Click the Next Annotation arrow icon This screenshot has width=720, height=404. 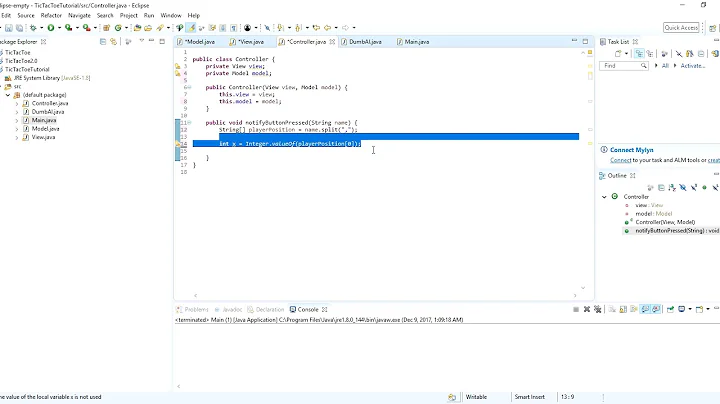(280, 28)
